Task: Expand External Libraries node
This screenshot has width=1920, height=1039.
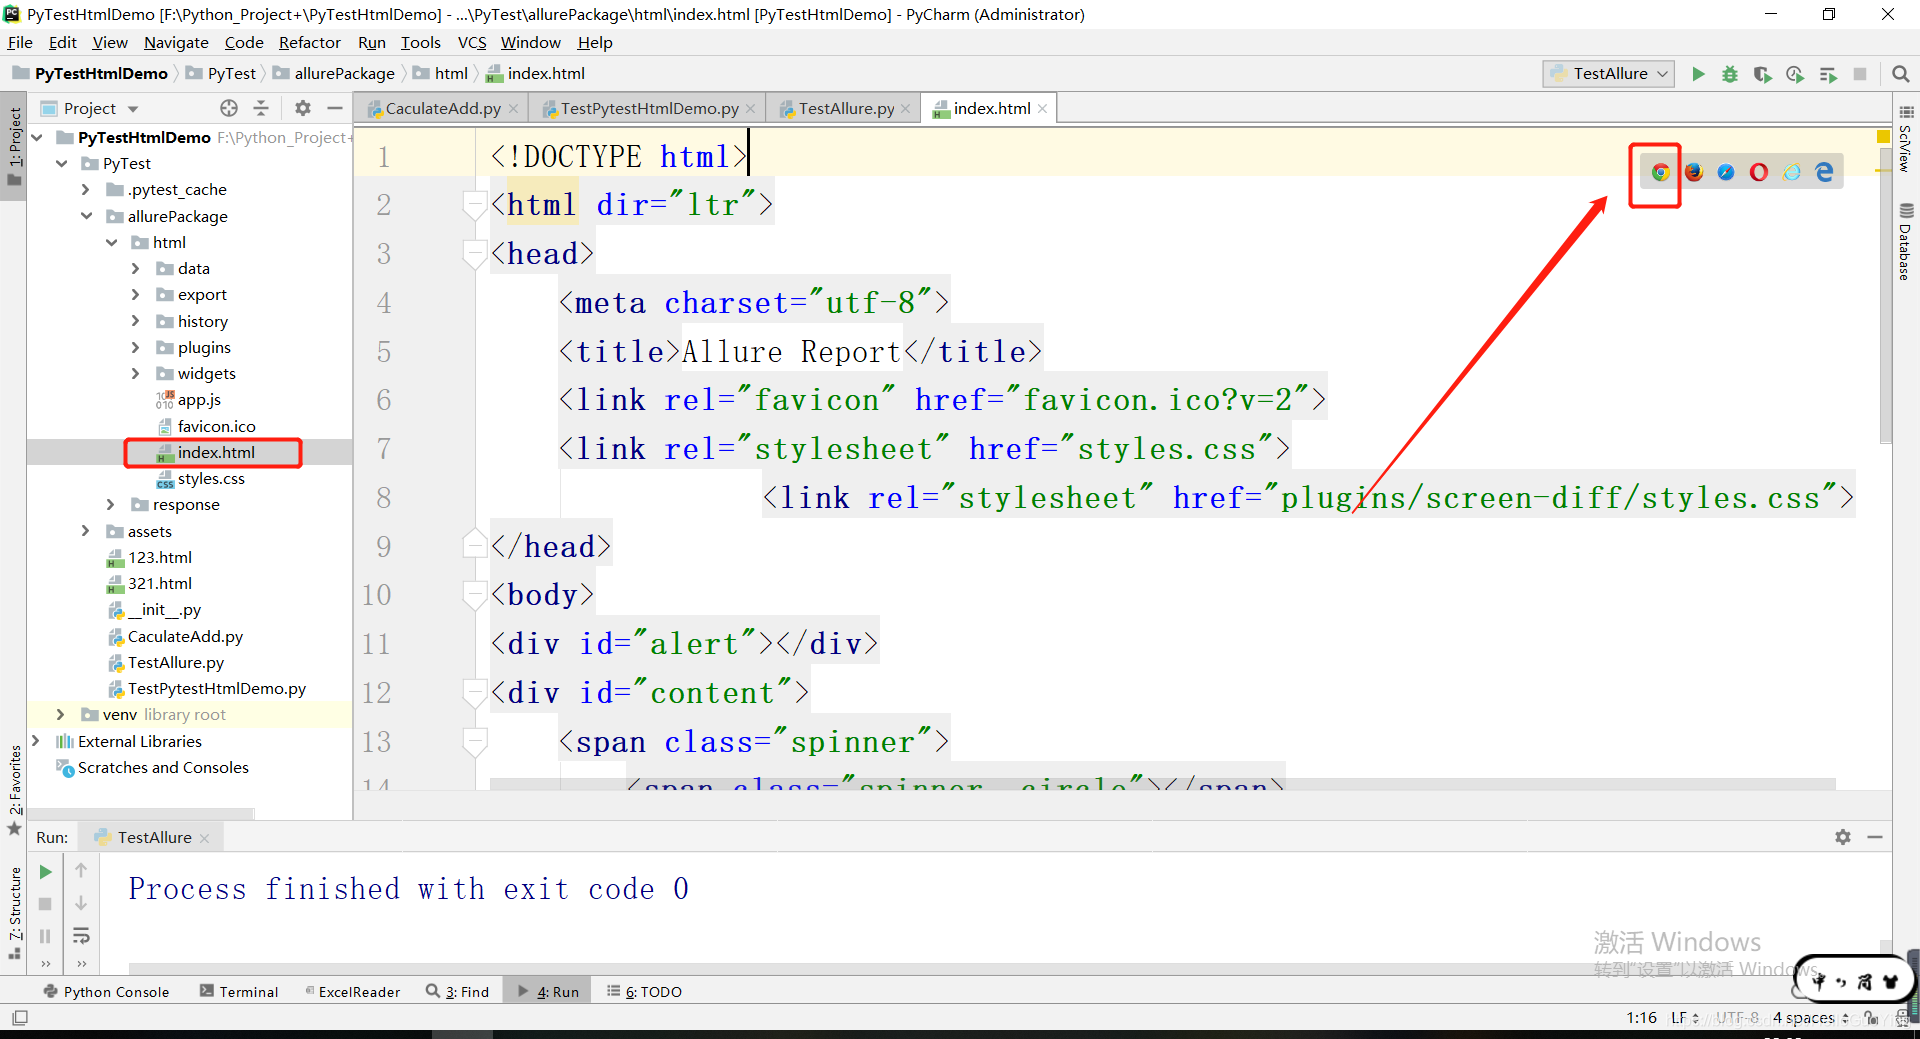Action: click(37, 741)
